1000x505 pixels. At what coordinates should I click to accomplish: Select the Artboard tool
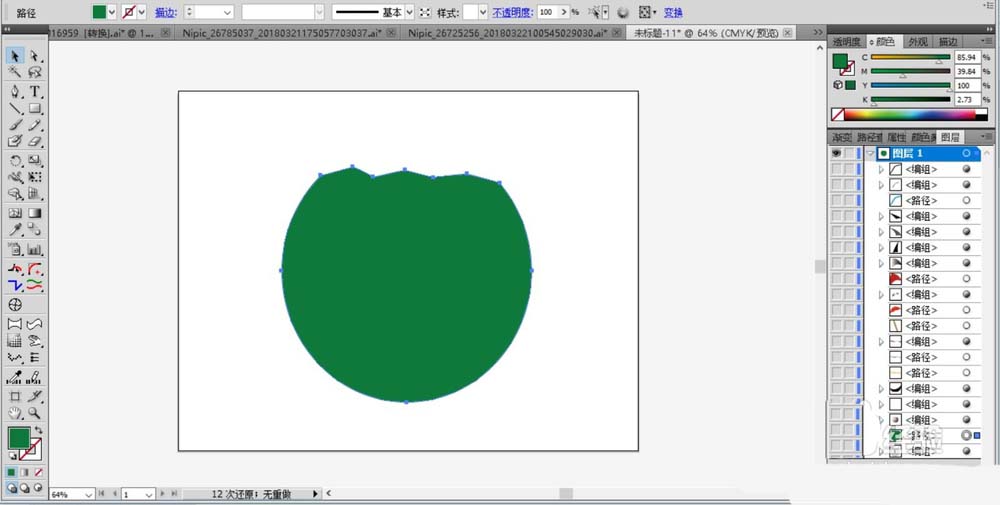click(x=15, y=397)
